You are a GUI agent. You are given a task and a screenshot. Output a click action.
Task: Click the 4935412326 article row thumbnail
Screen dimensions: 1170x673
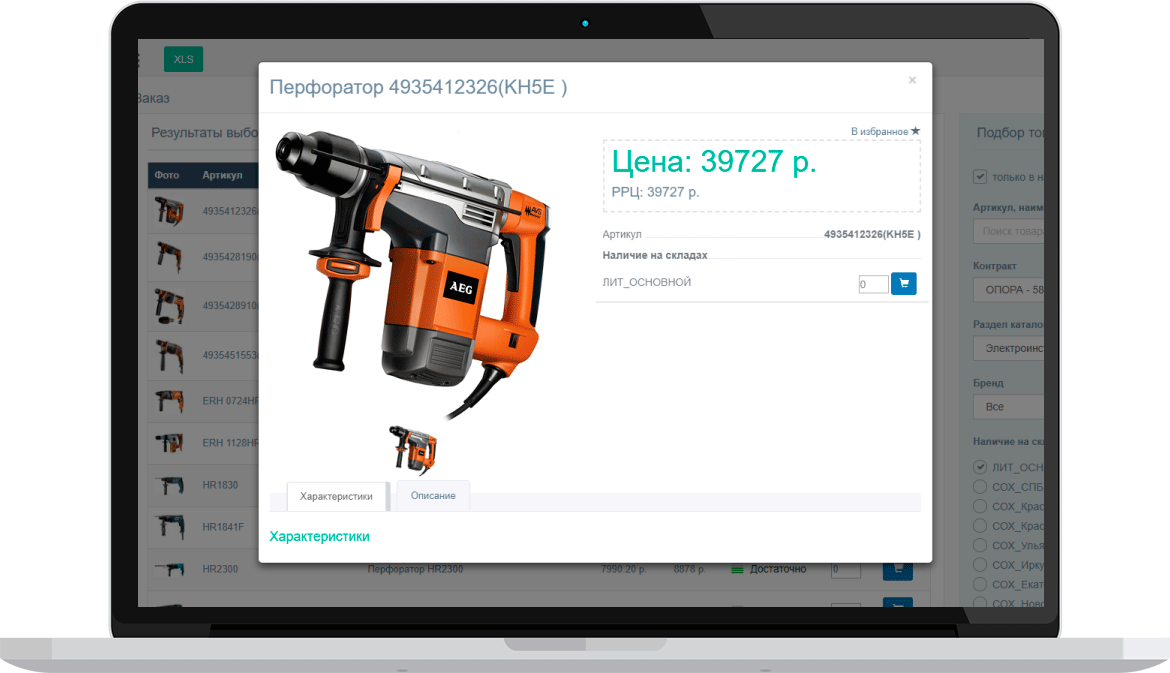tap(169, 211)
